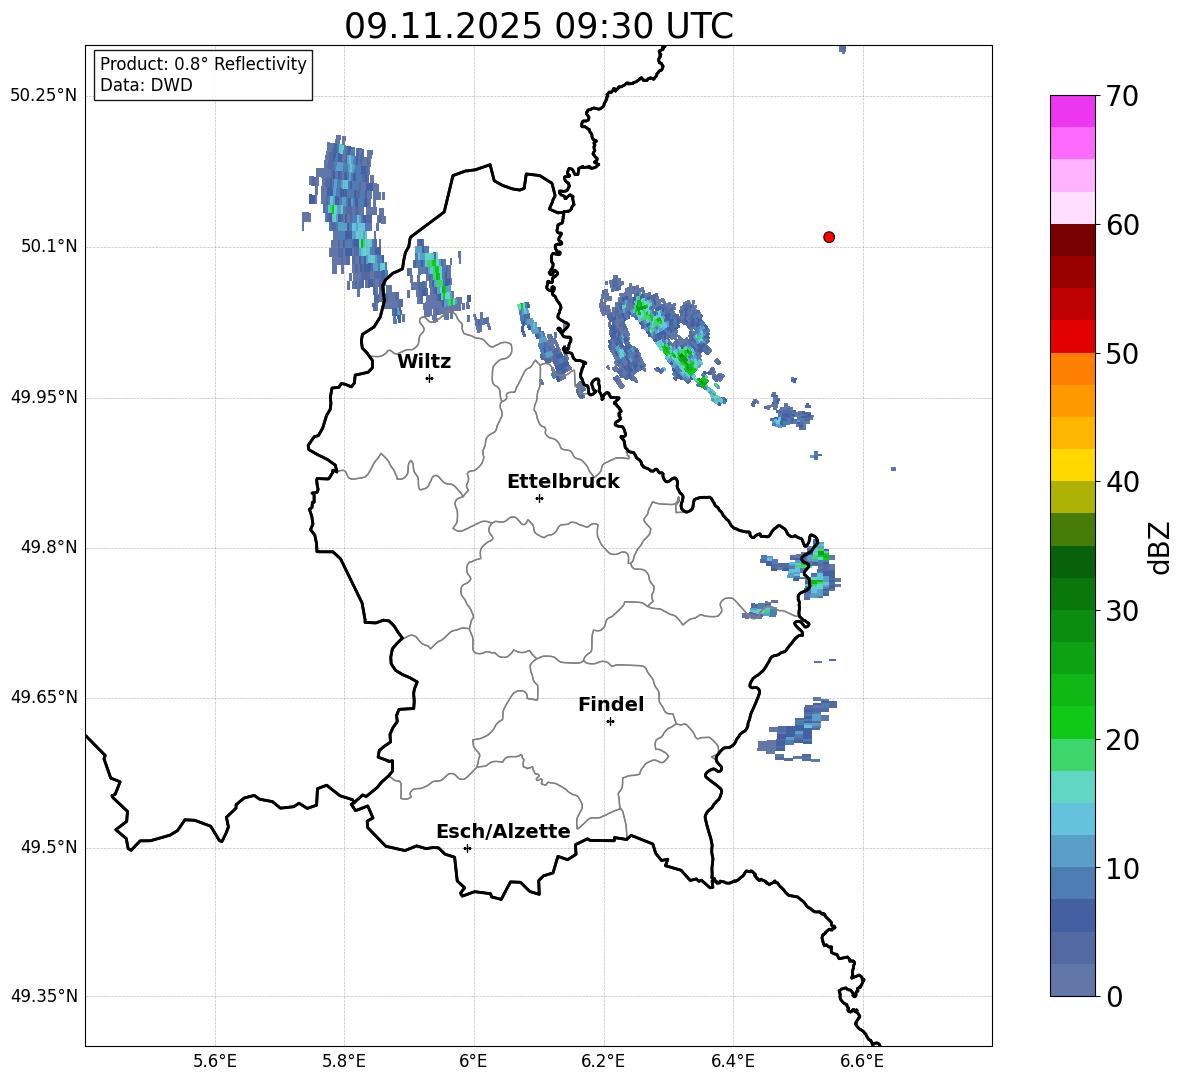Click the 49.65°N latitude label
Screen dimensions: 1184x1081
[44, 697]
